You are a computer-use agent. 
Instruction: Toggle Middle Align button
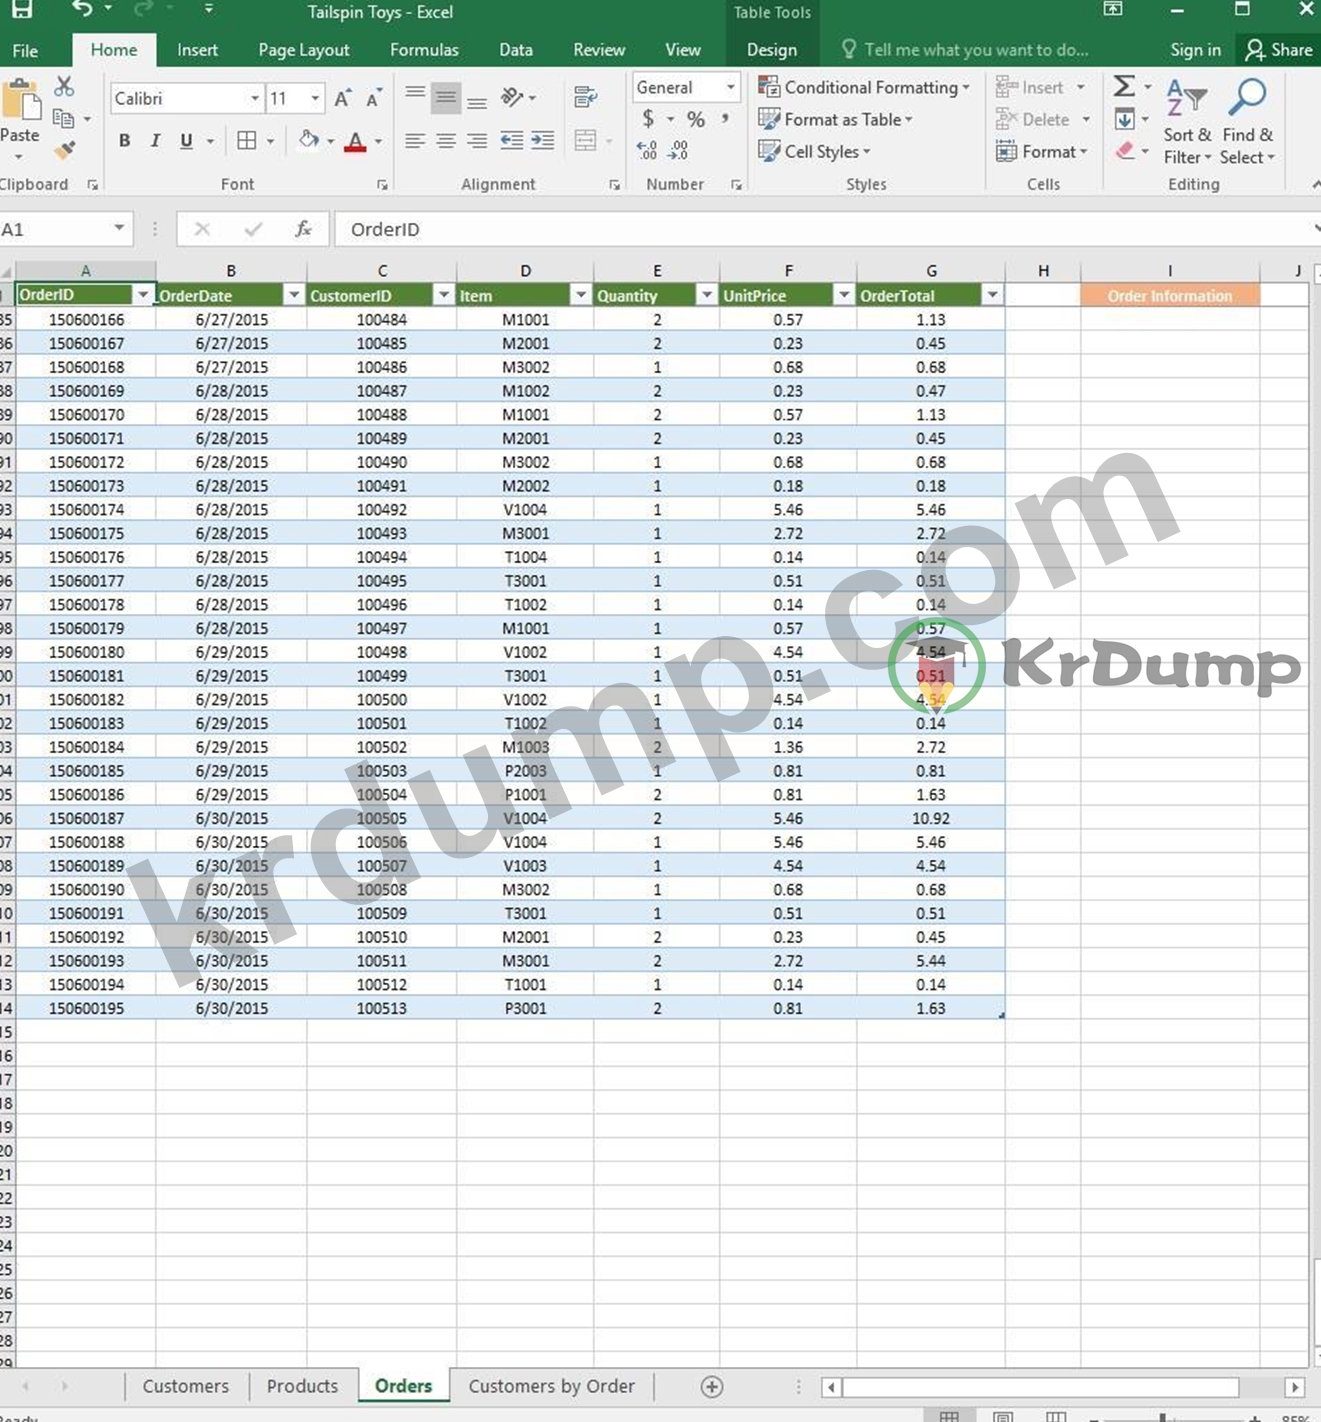tap(446, 97)
